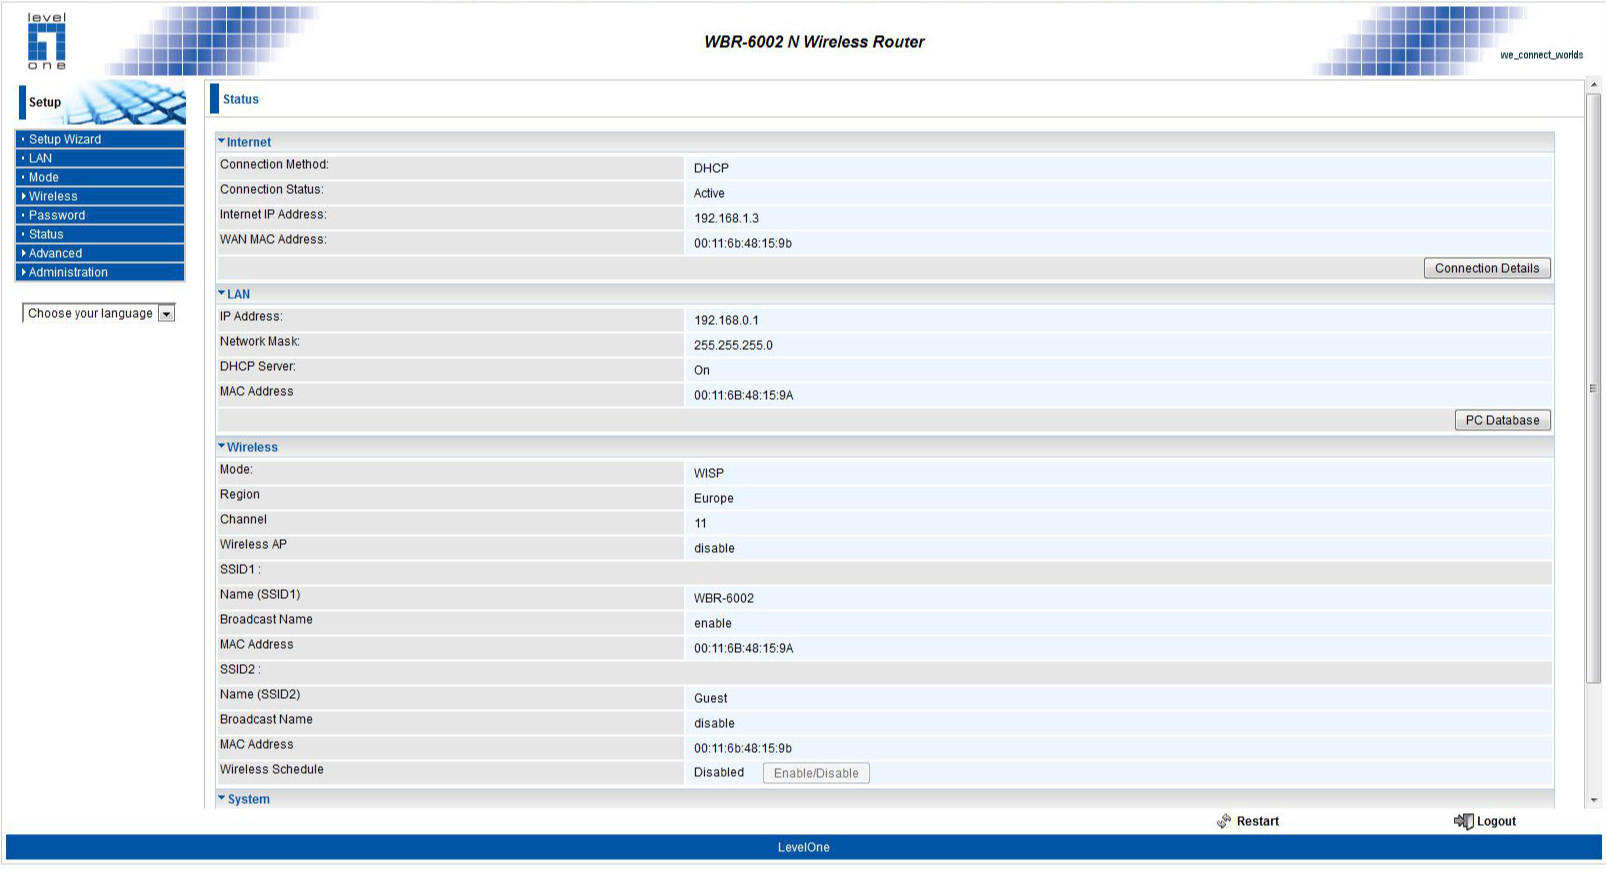This screenshot has width=1606, height=881.
Task: Expand the Wireless sidebar menu
Action: point(53,196)
